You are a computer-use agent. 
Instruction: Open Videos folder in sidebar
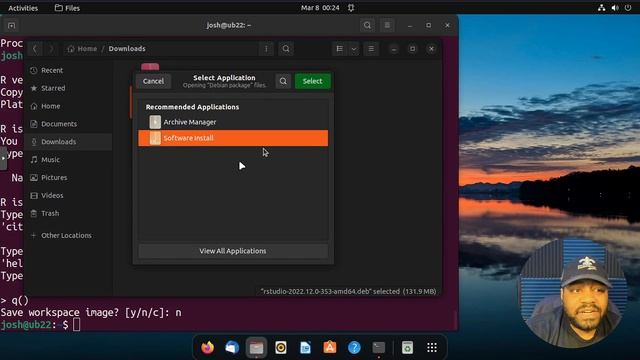pos(68,196)
